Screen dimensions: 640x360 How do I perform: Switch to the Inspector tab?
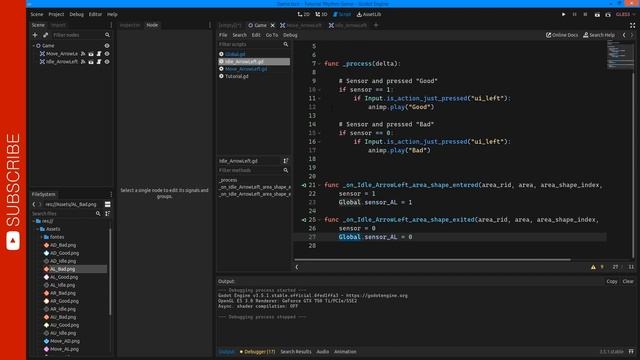pos(130,25)
